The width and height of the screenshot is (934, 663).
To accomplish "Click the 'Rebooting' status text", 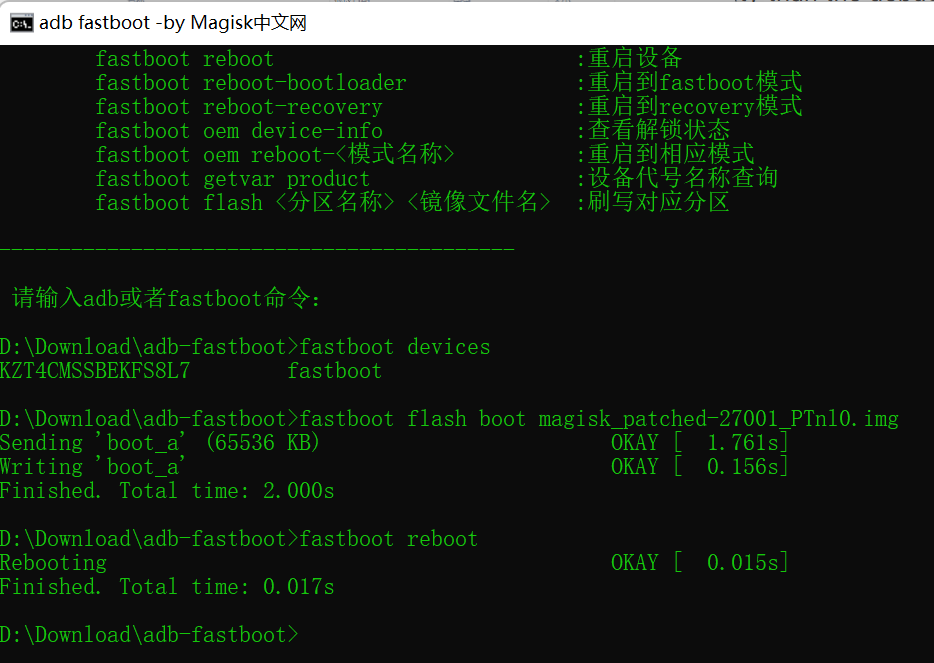I will tap(53, 562).
